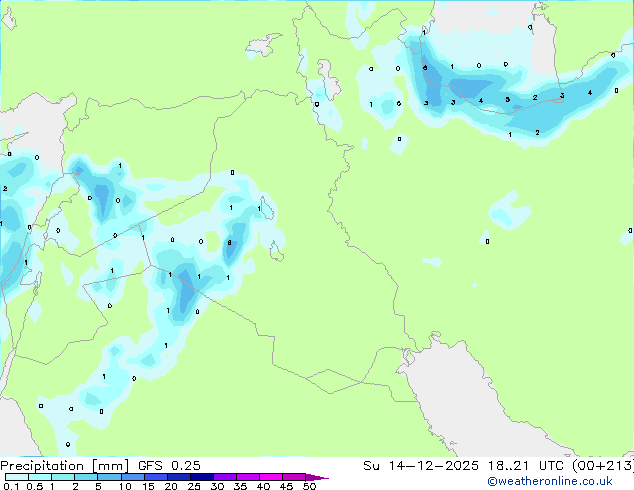Click the 15–20 mm blue legend swatch
This screenshot has height=490, width=634.
point(155,477)
